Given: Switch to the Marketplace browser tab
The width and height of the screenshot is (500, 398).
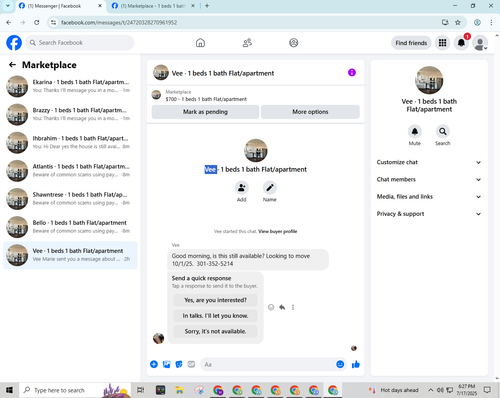Looking at the screenshot, I should (152, 6).
